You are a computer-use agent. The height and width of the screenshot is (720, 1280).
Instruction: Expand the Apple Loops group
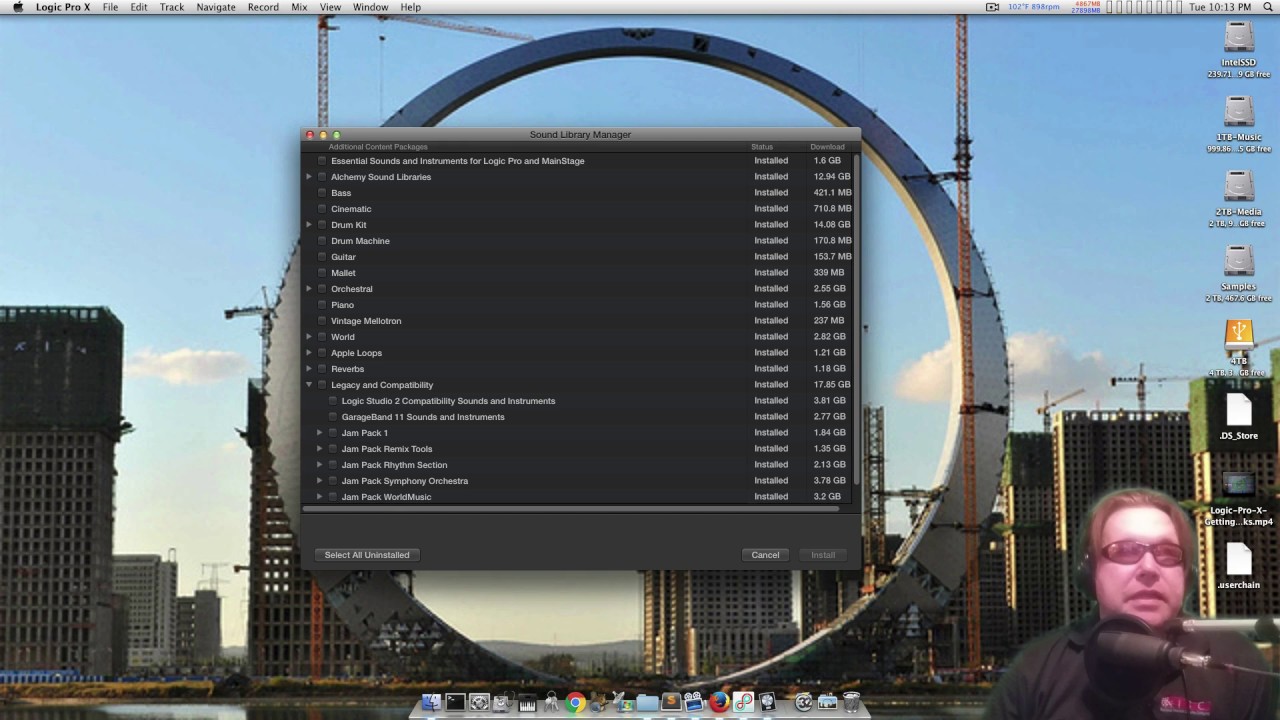click(309, 353)
